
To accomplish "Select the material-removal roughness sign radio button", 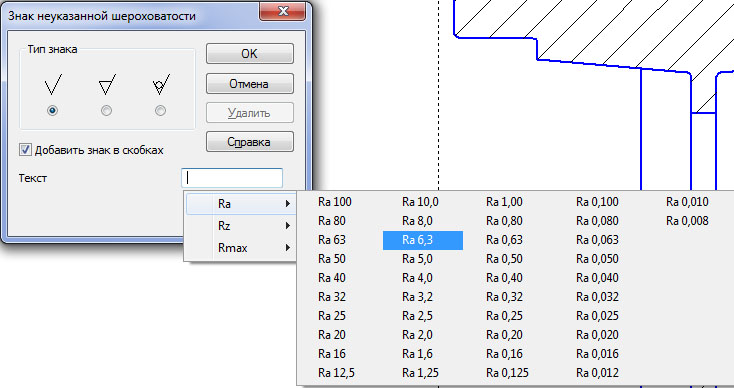I will (106, 111).
